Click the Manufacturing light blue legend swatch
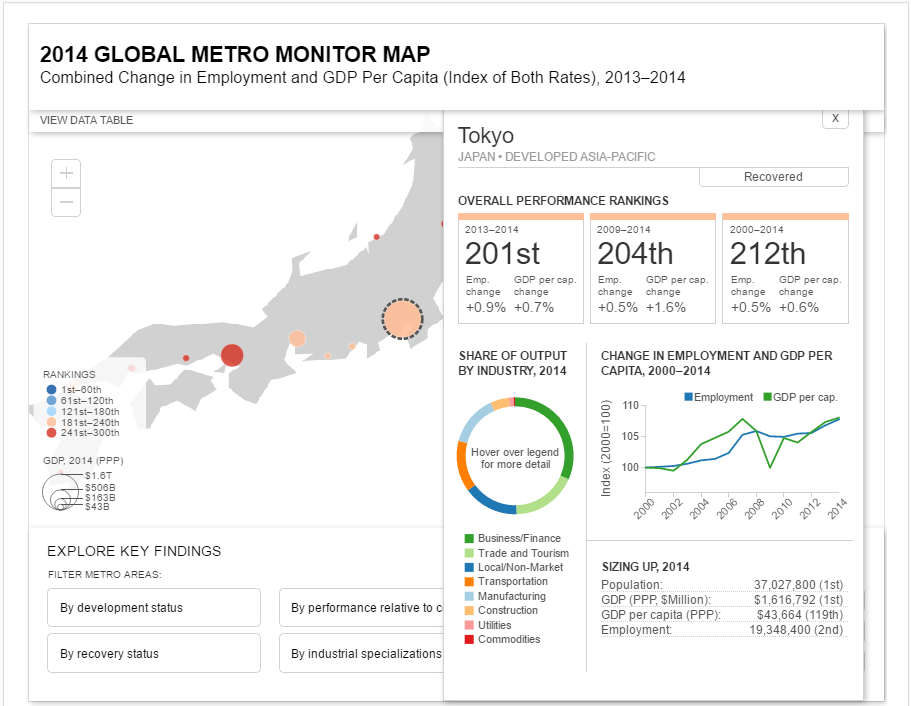 pos(469,596)
